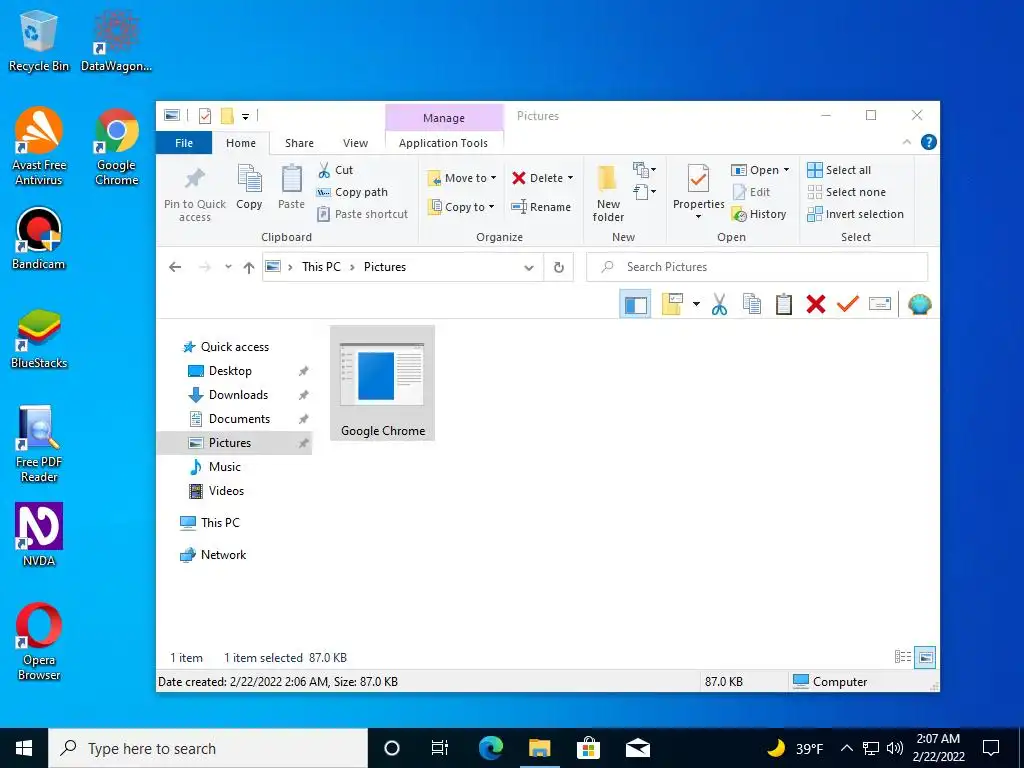Click the Copy ribbon icon
The width and height of the screenshot is (1024, 768).
[x=249, y=180]
